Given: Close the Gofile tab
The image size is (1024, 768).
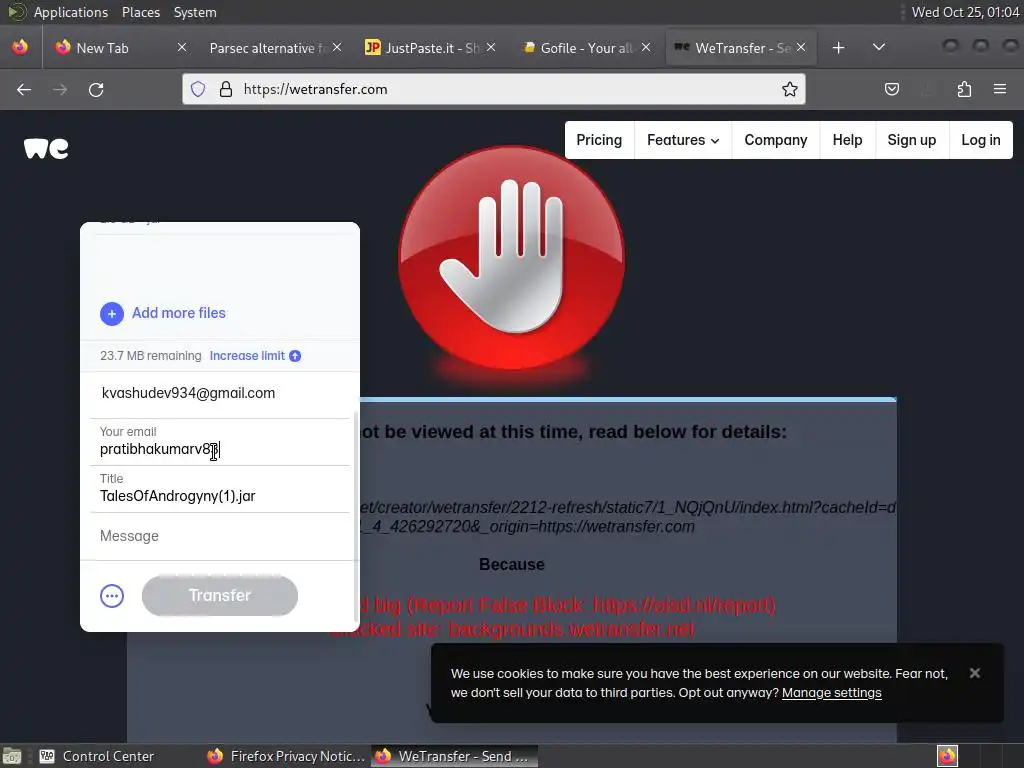Looking at the screenshot, I should pyautogui.click(x=646, y=47).
